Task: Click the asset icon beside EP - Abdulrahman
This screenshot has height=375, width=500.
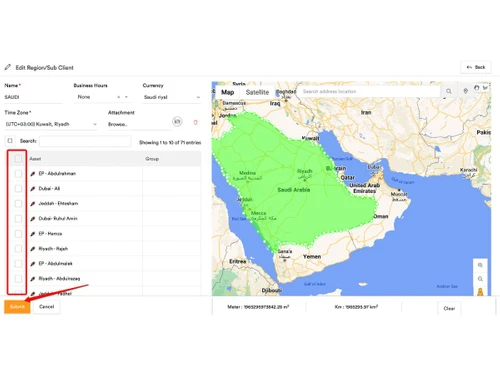Action: tap(33, 174)
